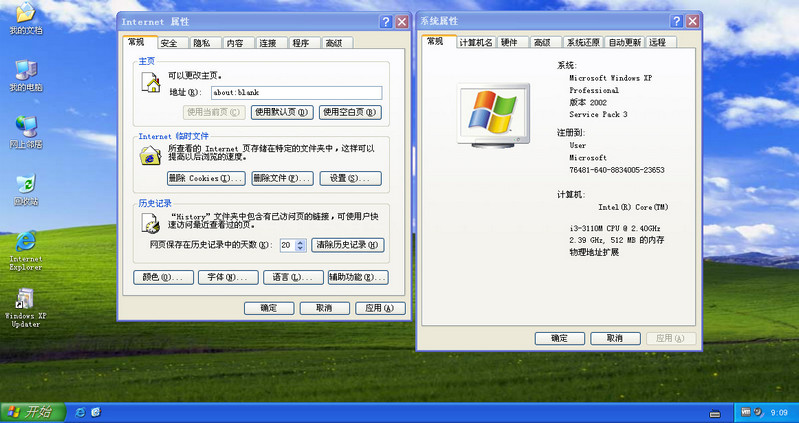Click the input method tray icon
Screen dimensions: 799x423
point(745,412)
